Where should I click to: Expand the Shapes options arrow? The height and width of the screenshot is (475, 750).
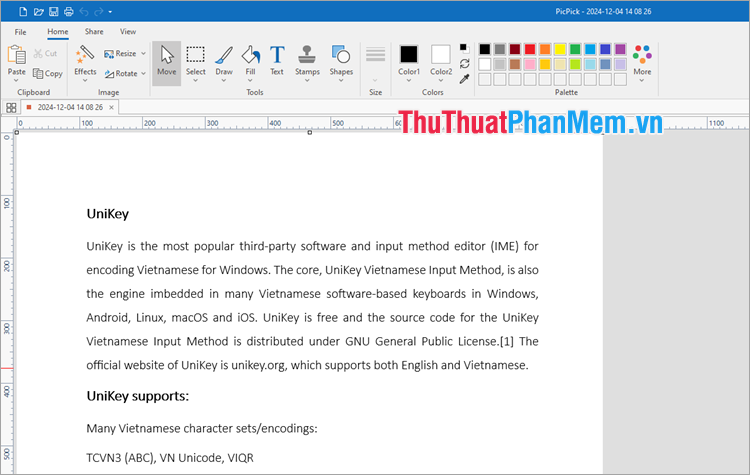pyautogui.click(x=341, y=80)
